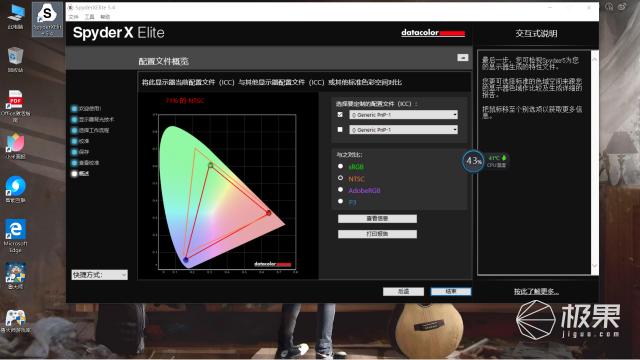
Task: Click the bullet beside 选择工作流程 step
Action: pos(74,131)
